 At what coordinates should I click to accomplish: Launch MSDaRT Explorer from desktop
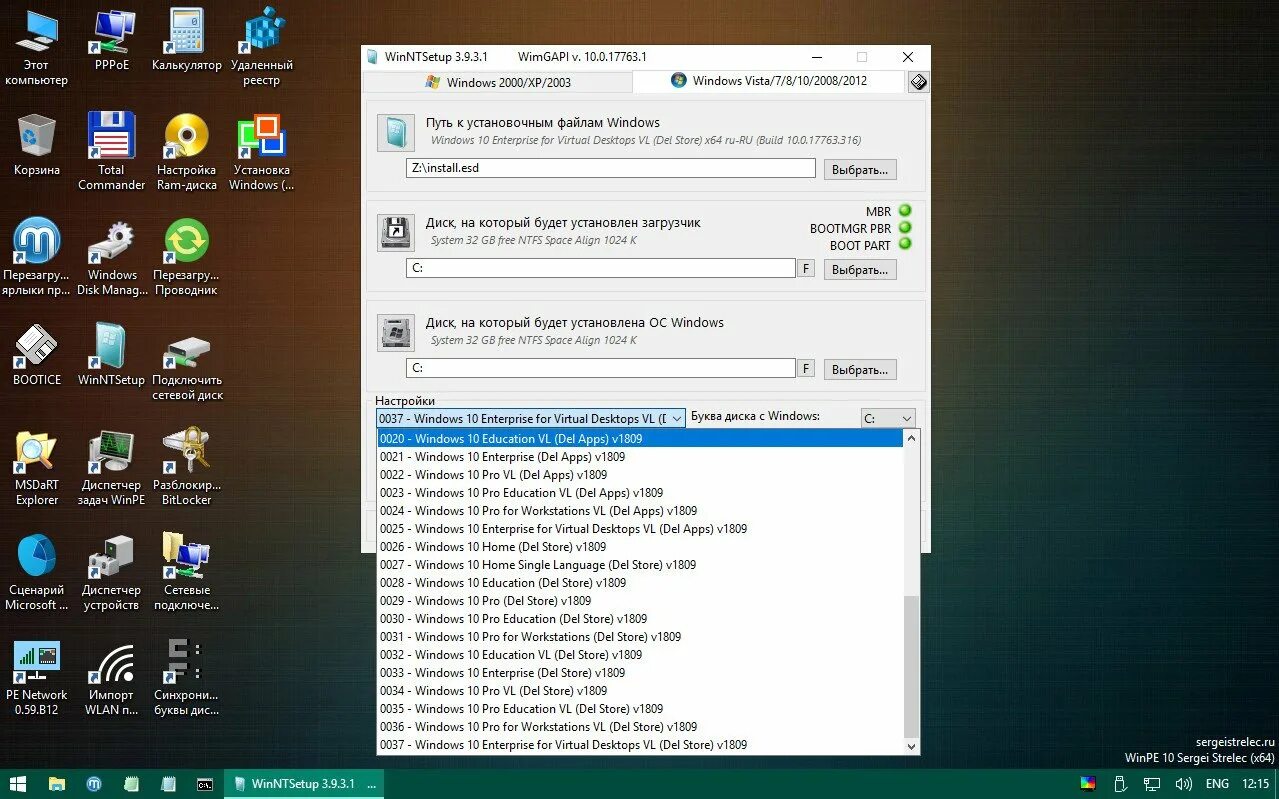[37, 467]
